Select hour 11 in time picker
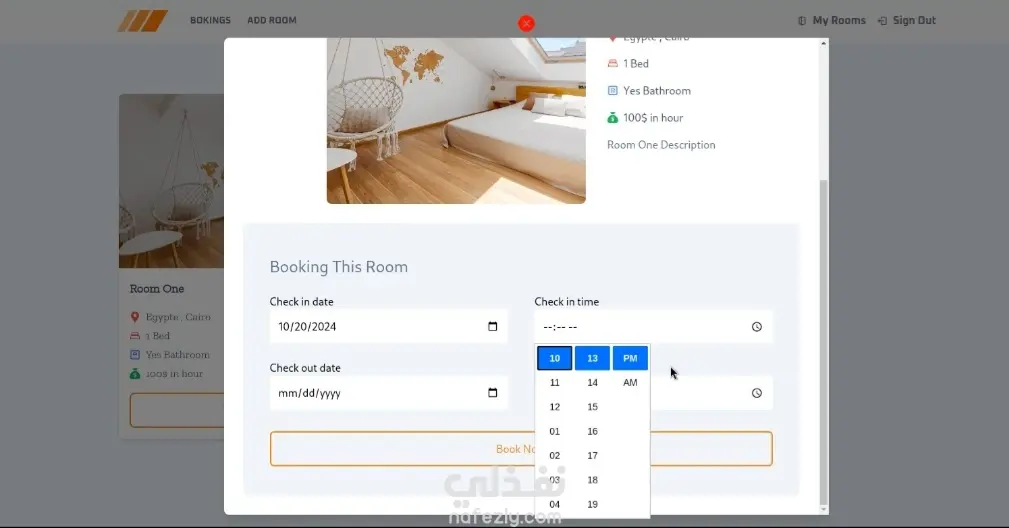Image resolution: width=1009 pixels, height=528 pixels. point(555,383)
